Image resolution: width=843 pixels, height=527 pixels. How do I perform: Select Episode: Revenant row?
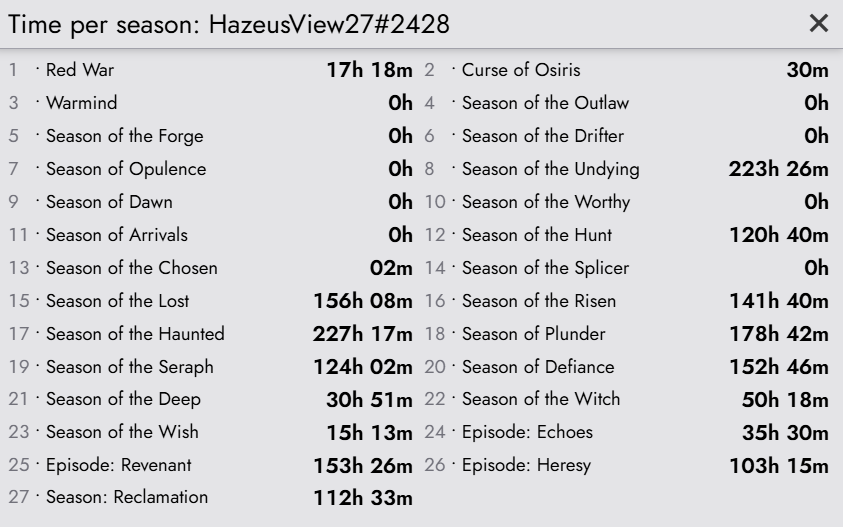[210, 465]
